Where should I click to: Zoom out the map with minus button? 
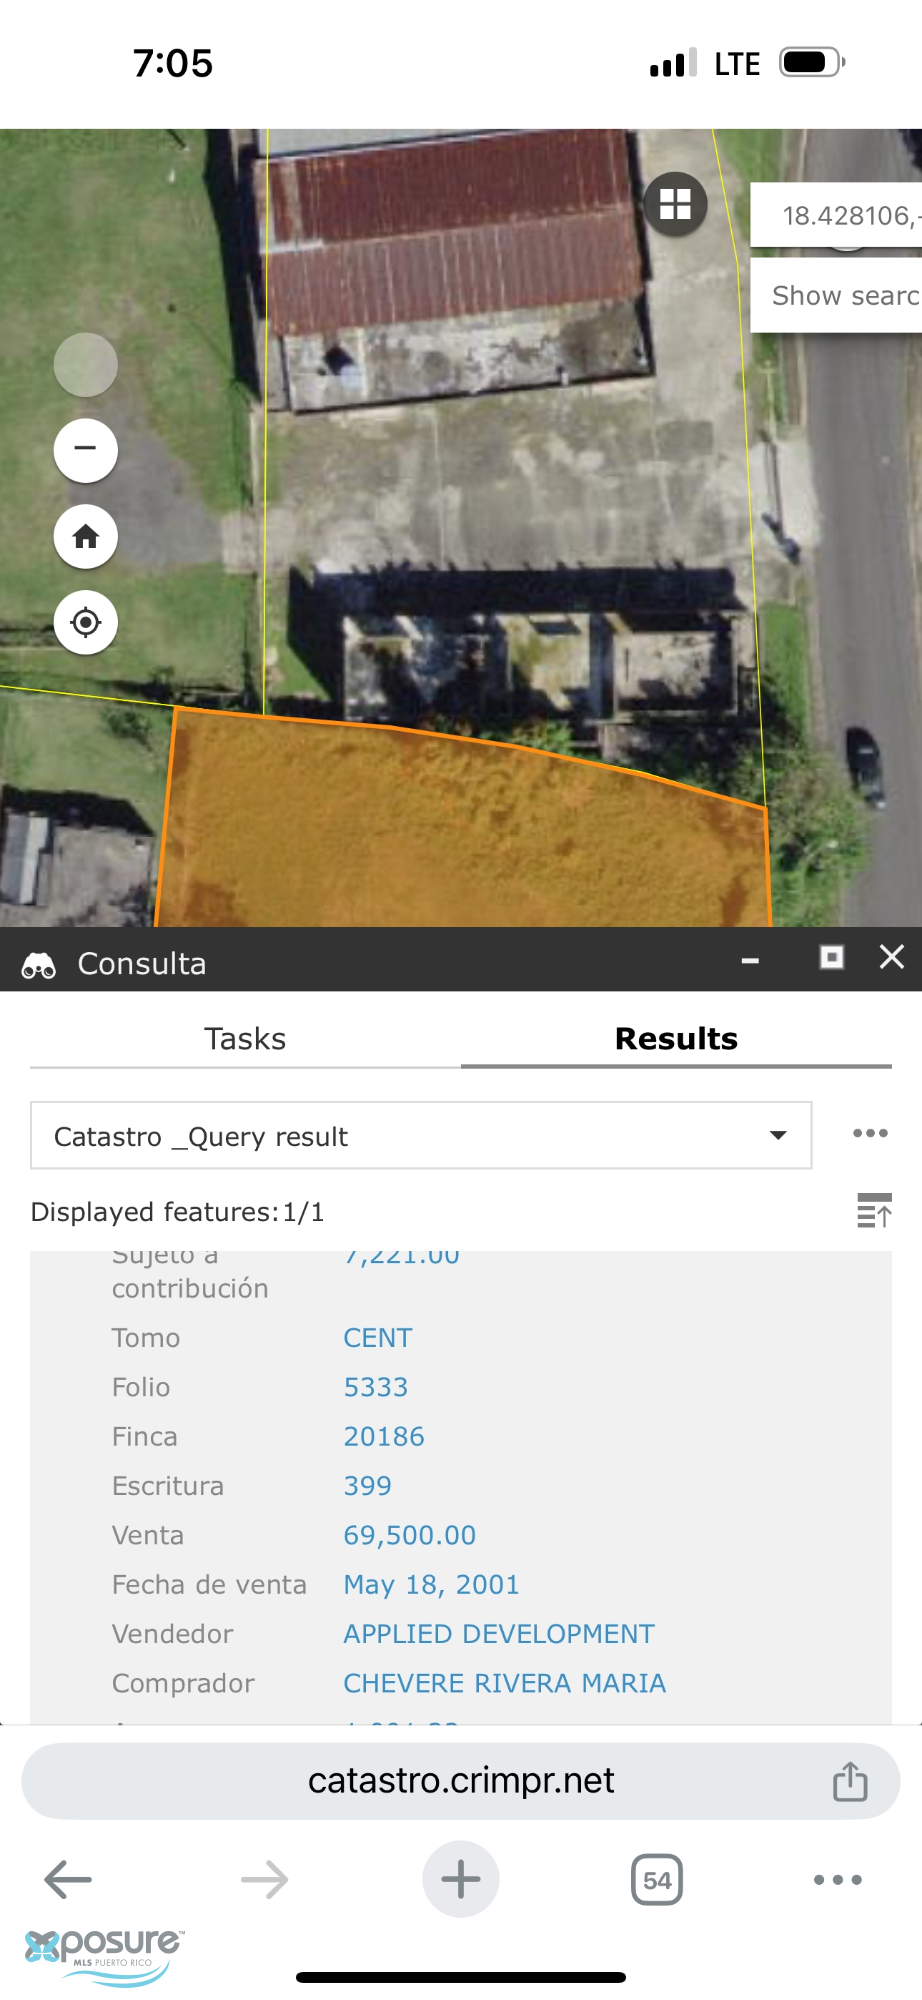(86, 450)
